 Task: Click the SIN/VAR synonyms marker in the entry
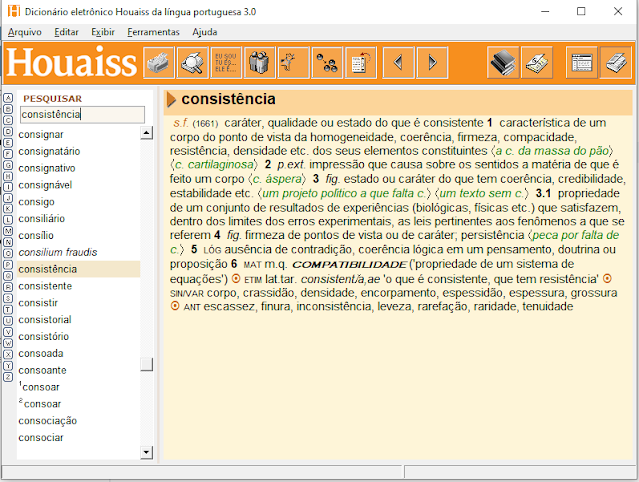click(187, 293)
